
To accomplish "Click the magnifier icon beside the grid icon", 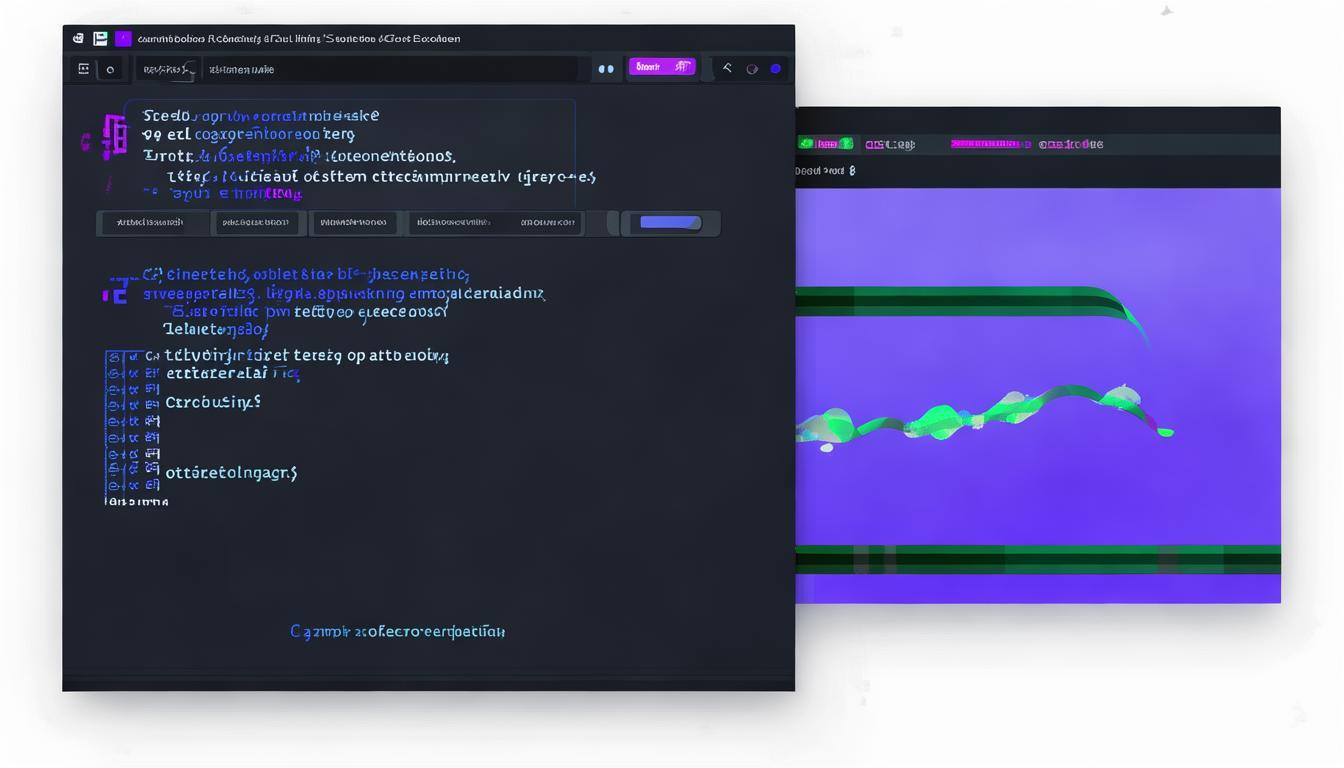I will point(110,69).
